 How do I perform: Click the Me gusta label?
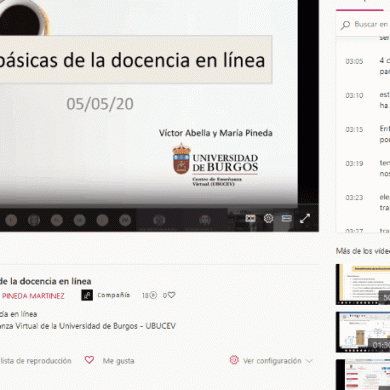118,361
